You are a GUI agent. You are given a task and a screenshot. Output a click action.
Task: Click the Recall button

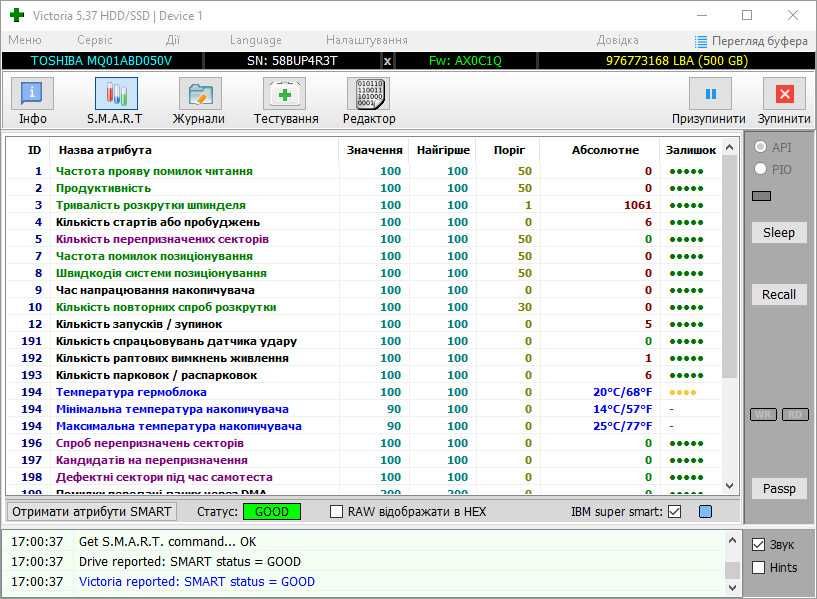779,294
